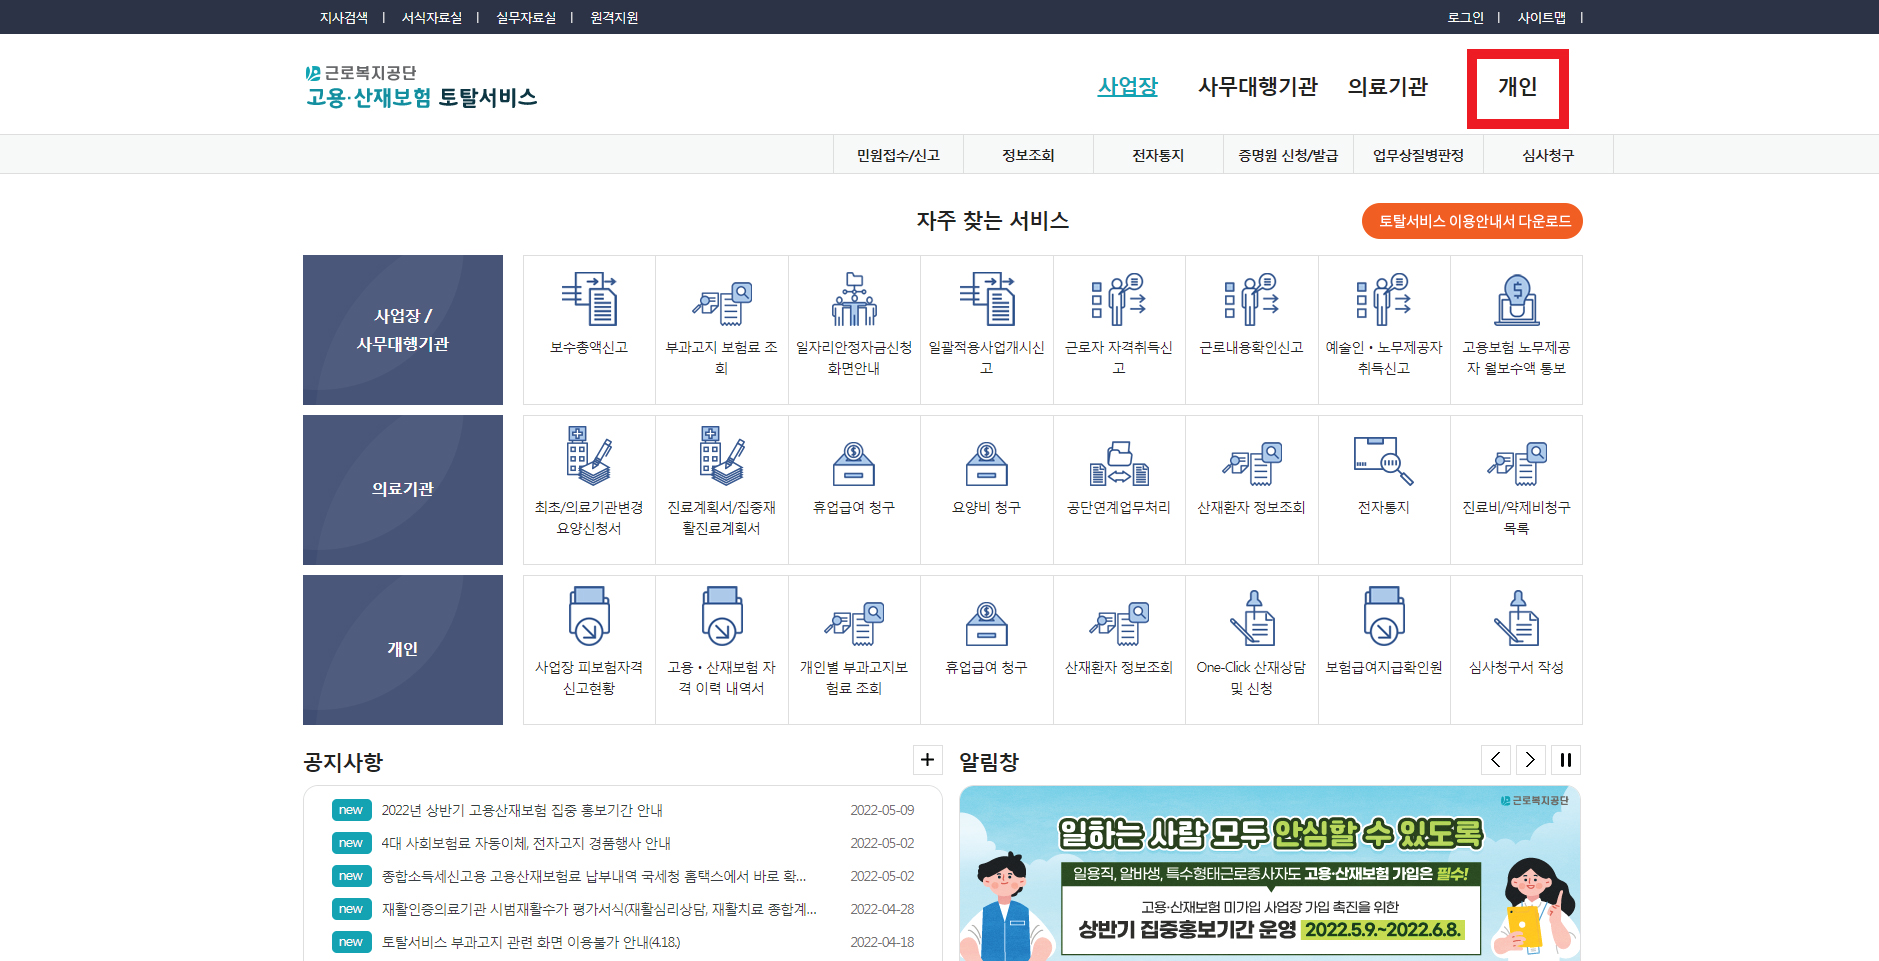Download the 토탈서비스 이용안내서
The image size is (1879, 961).
click(1472, 221)
